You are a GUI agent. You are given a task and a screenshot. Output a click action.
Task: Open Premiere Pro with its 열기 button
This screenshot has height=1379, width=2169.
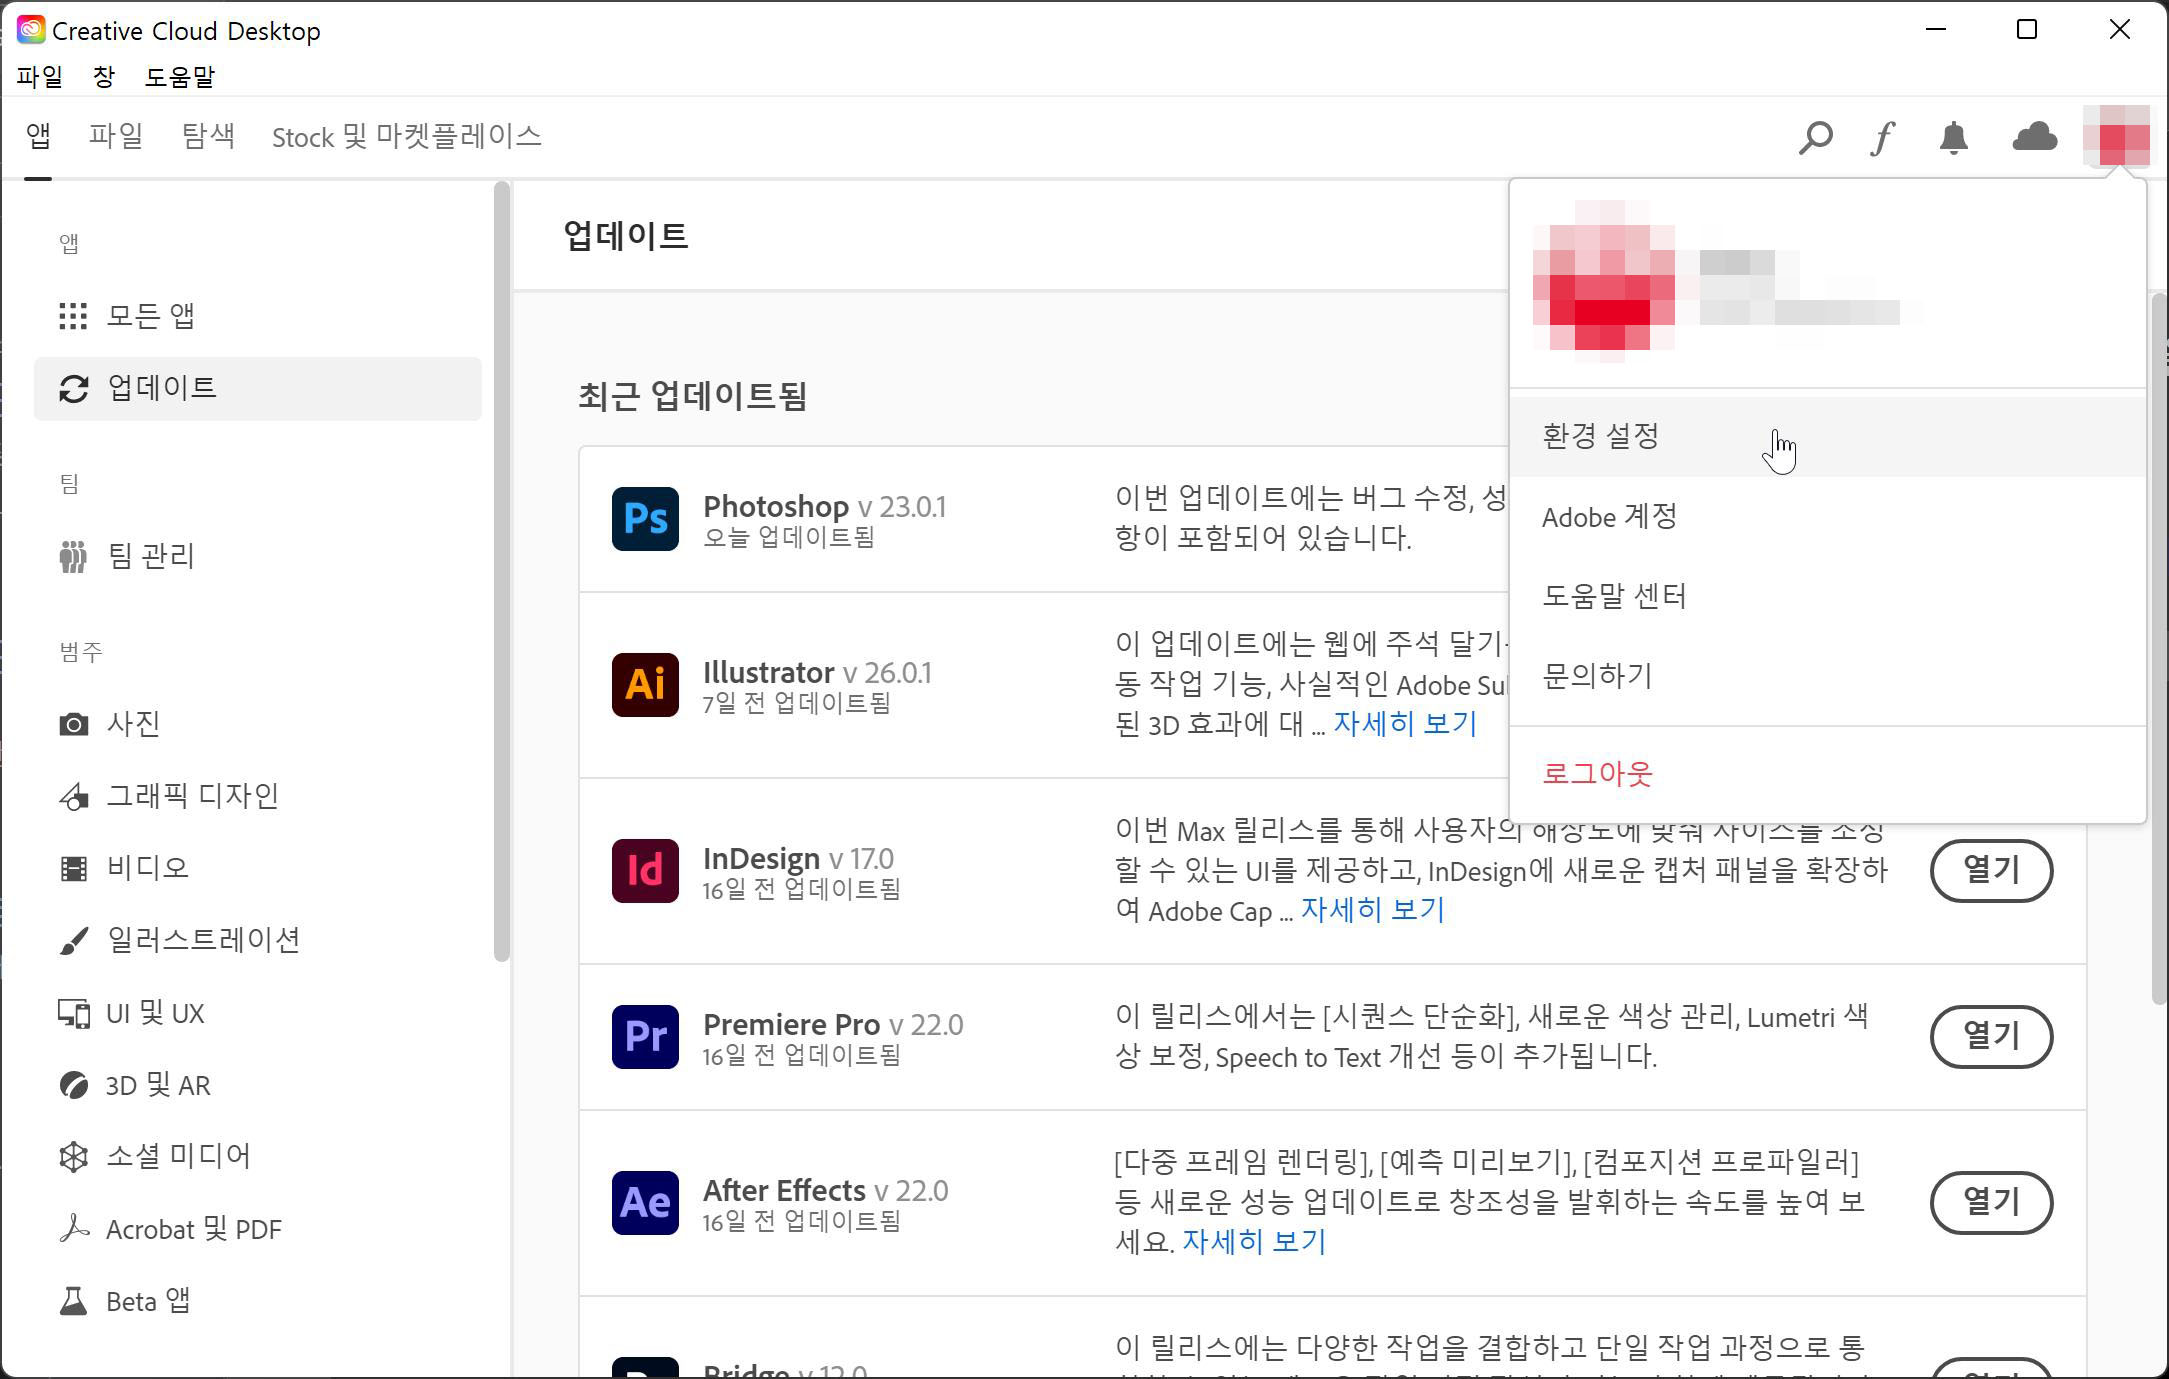1991,1036
